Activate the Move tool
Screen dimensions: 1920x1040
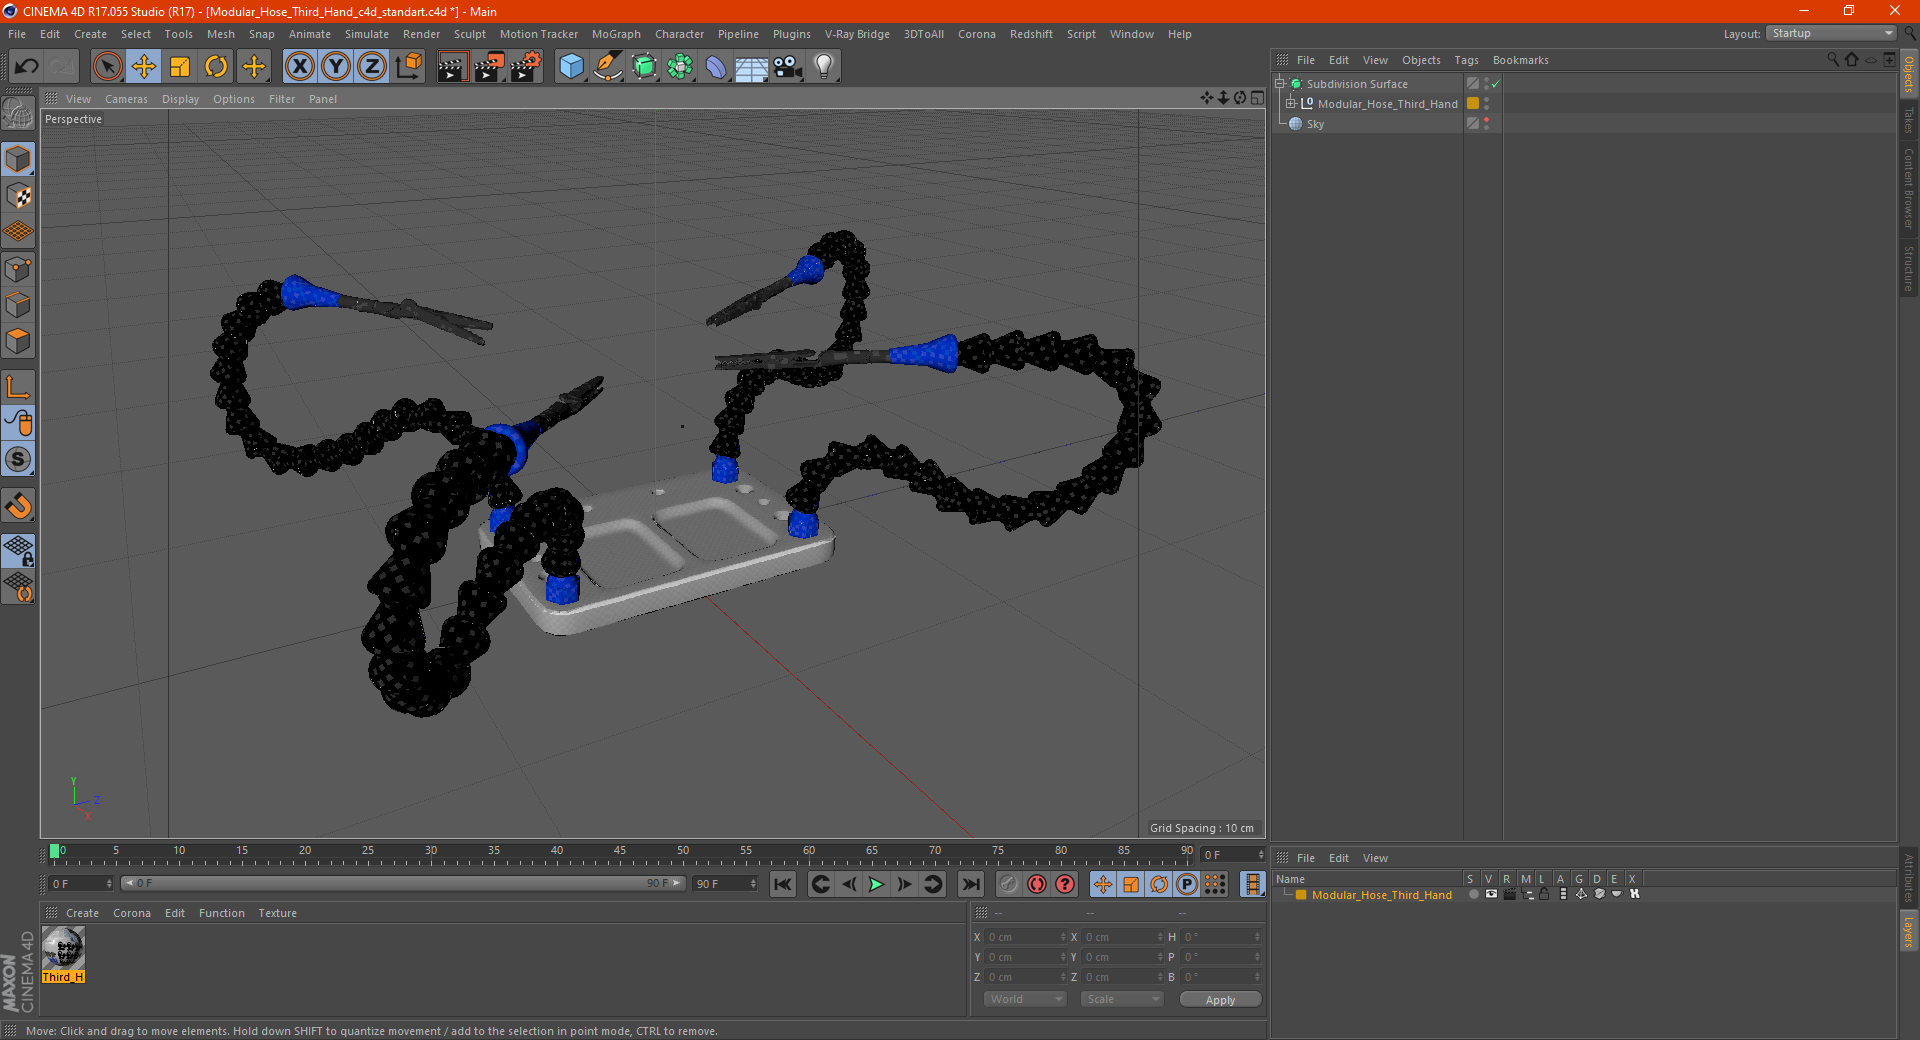[144, 67]
